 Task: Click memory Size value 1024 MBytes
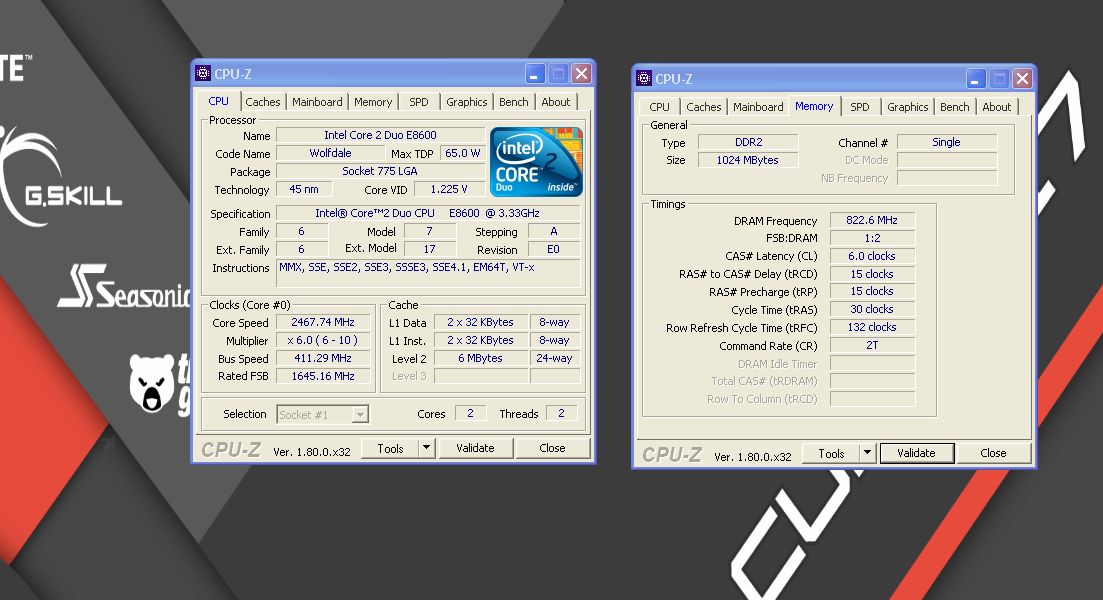[x=748, y=160]
